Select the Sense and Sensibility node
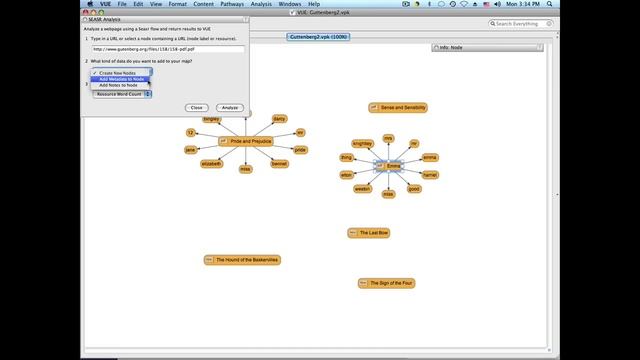The width and height of the screenshot is (640, 360). point(398,108)
